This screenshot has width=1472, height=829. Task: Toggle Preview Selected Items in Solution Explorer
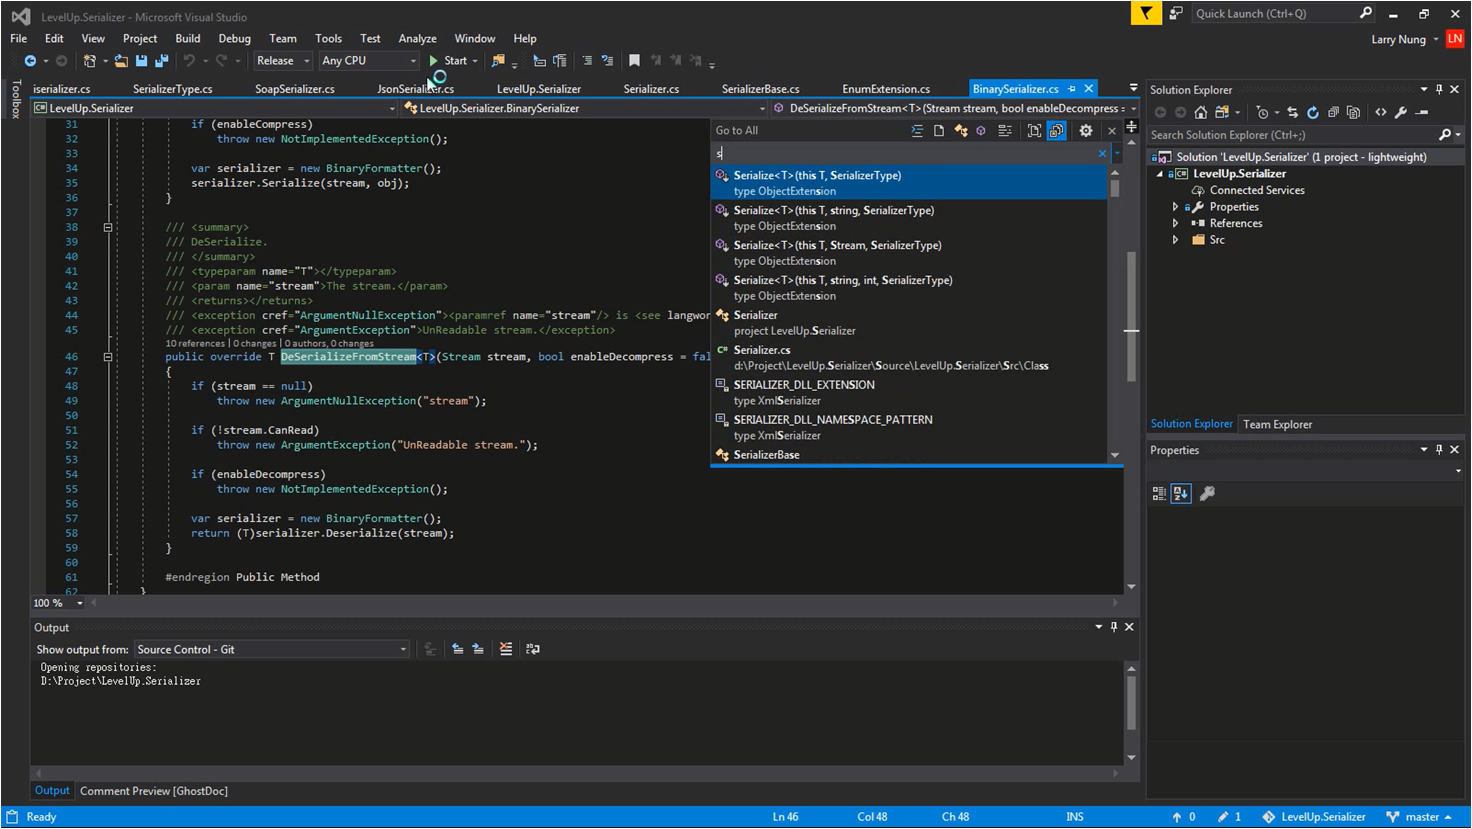pos(1422,113)
